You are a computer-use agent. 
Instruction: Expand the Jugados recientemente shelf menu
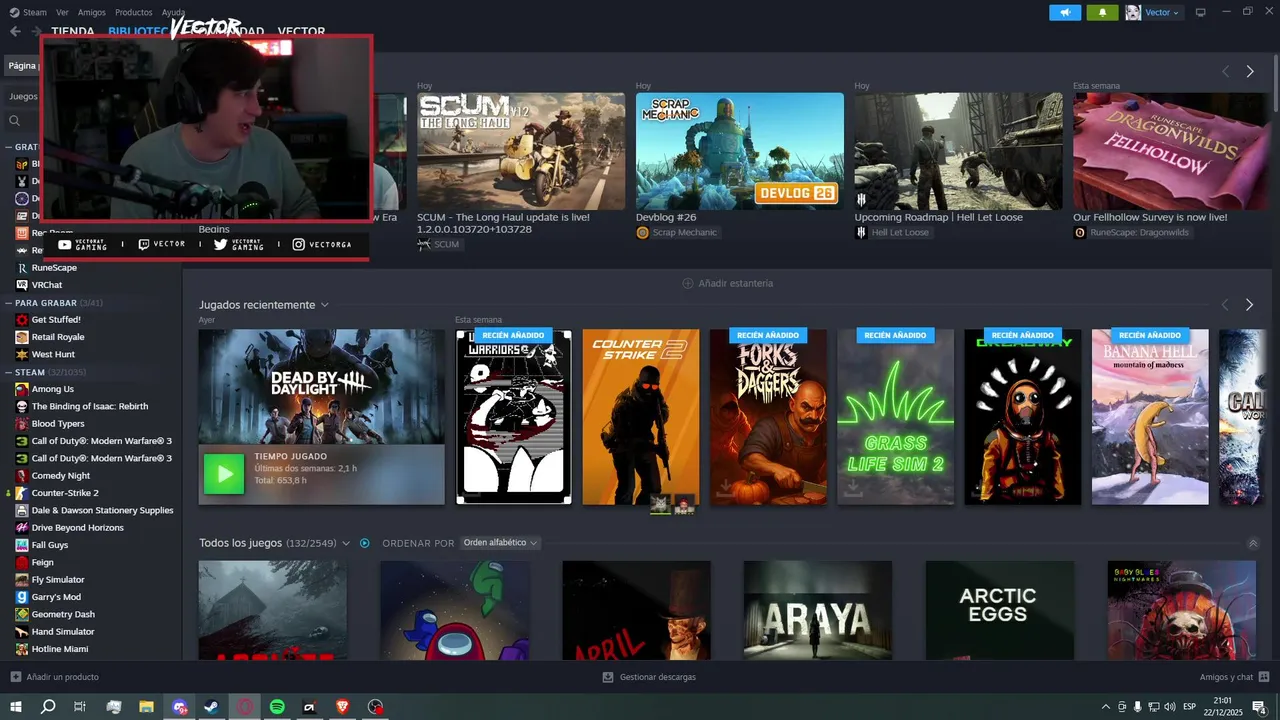pos(325,305)
